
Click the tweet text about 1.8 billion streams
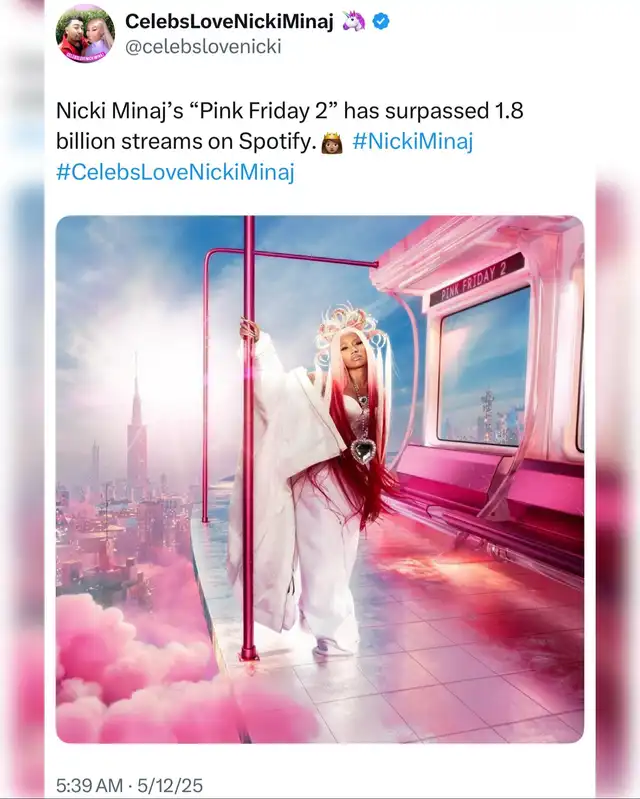tap(289, 126)
